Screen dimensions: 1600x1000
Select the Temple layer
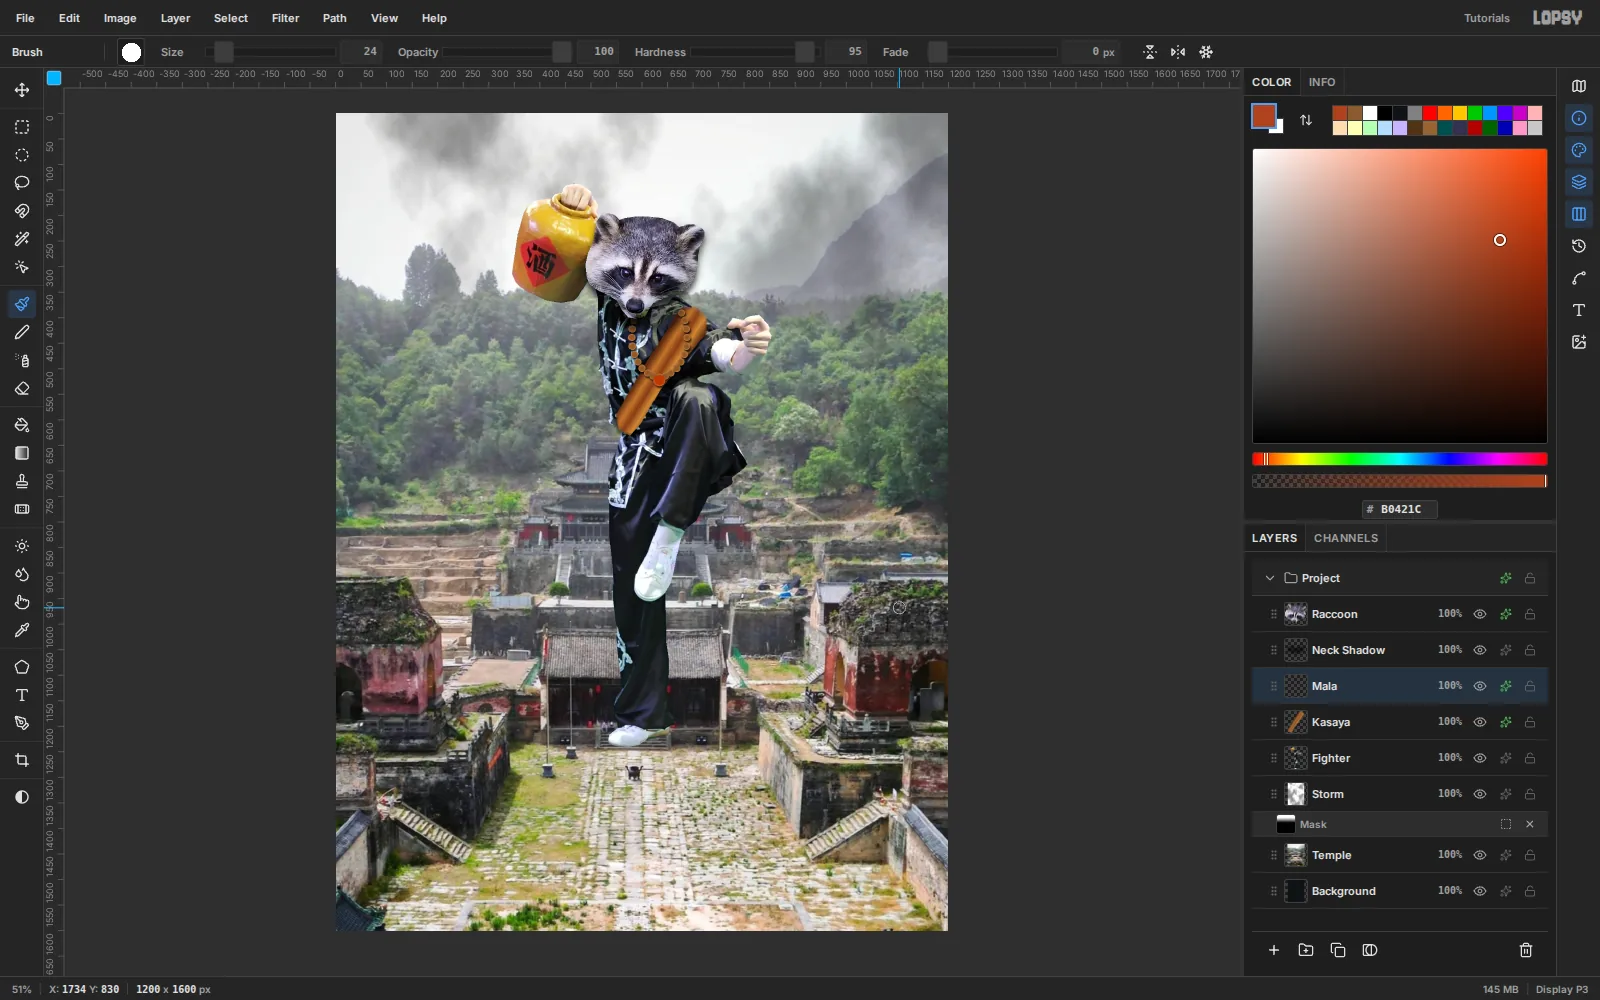coord(1400,855)
